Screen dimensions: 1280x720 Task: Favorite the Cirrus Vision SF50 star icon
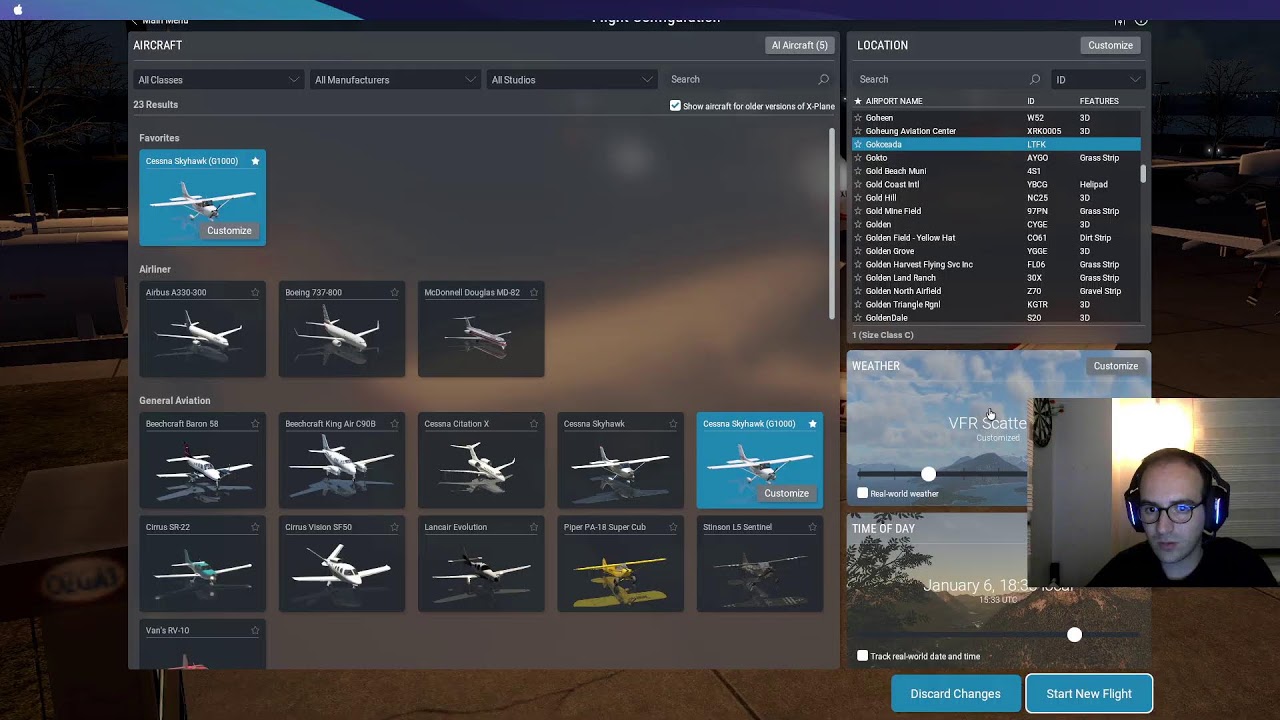tap(394, 527)
